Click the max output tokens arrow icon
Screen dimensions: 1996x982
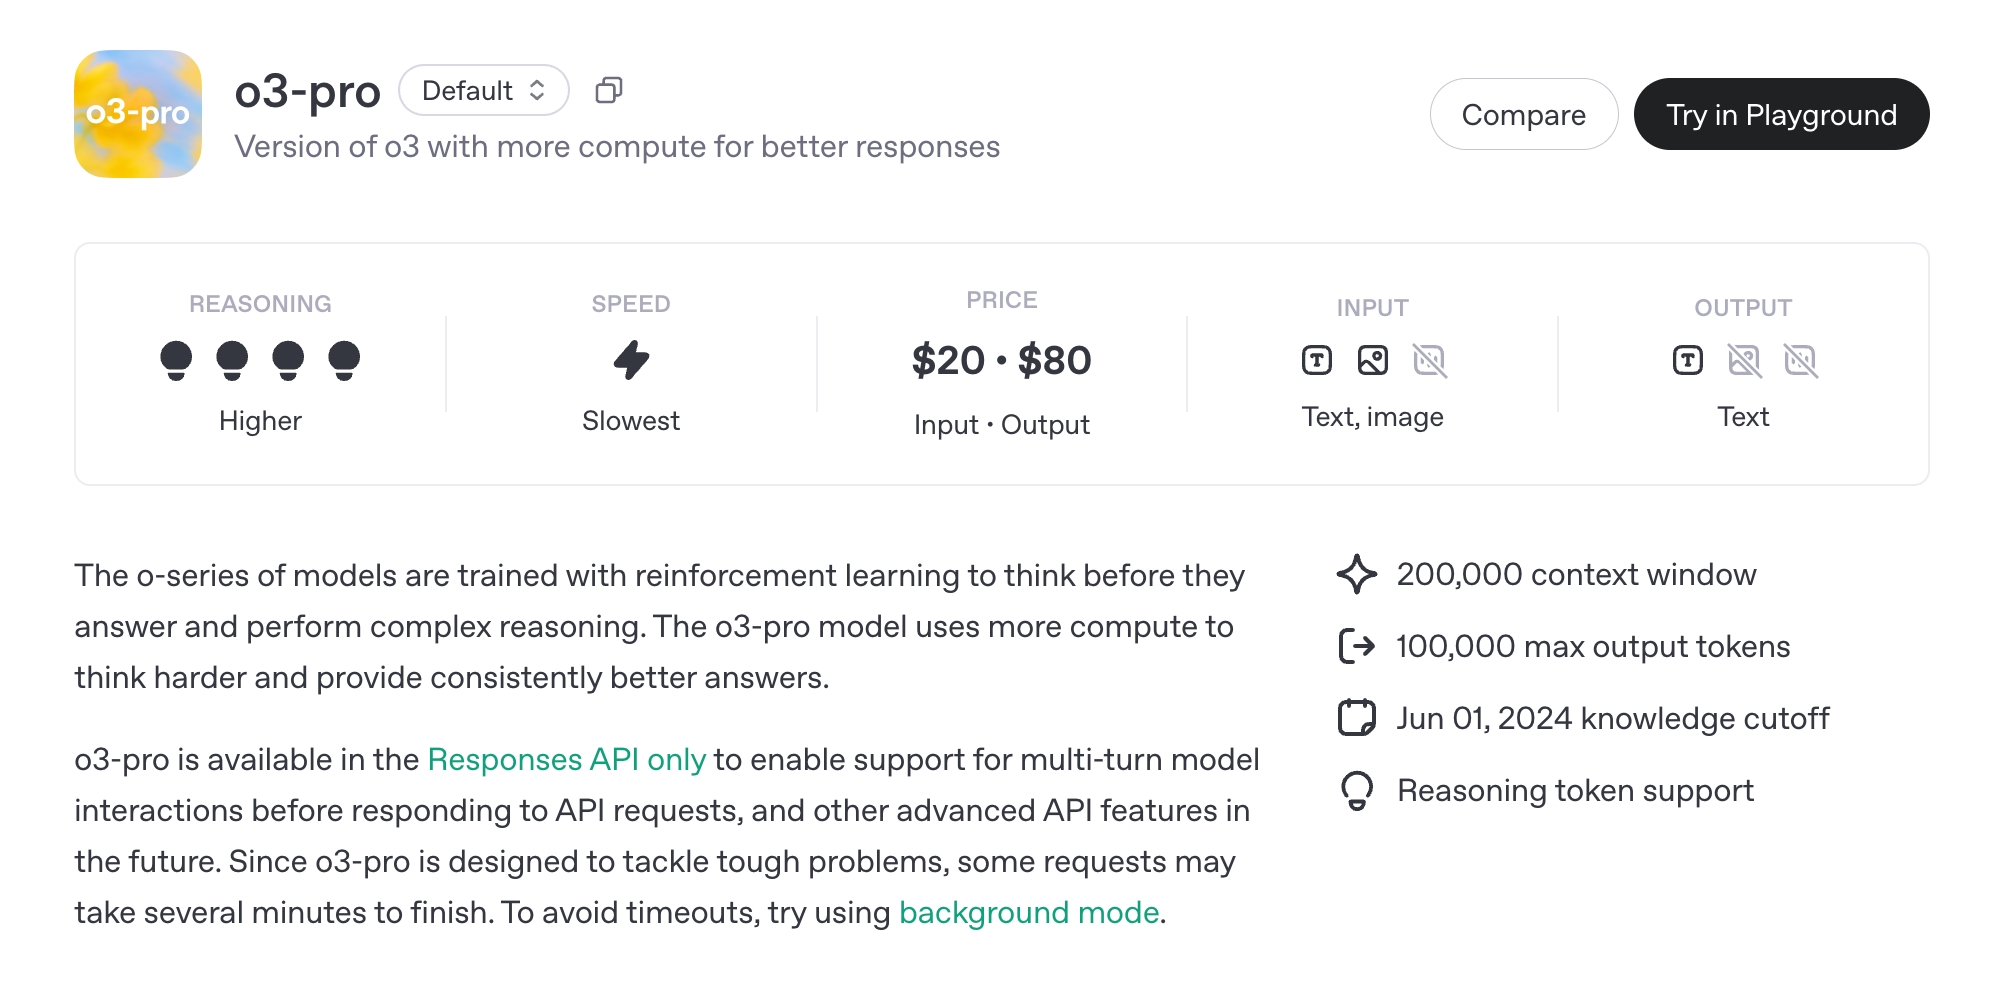click(x=1357, y=647)
